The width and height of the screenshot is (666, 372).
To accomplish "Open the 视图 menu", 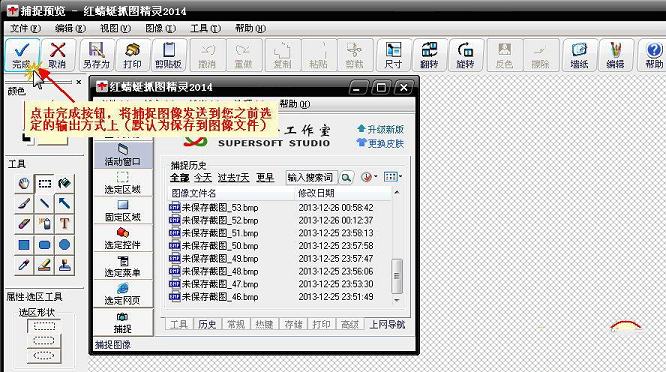I will 115,28.
